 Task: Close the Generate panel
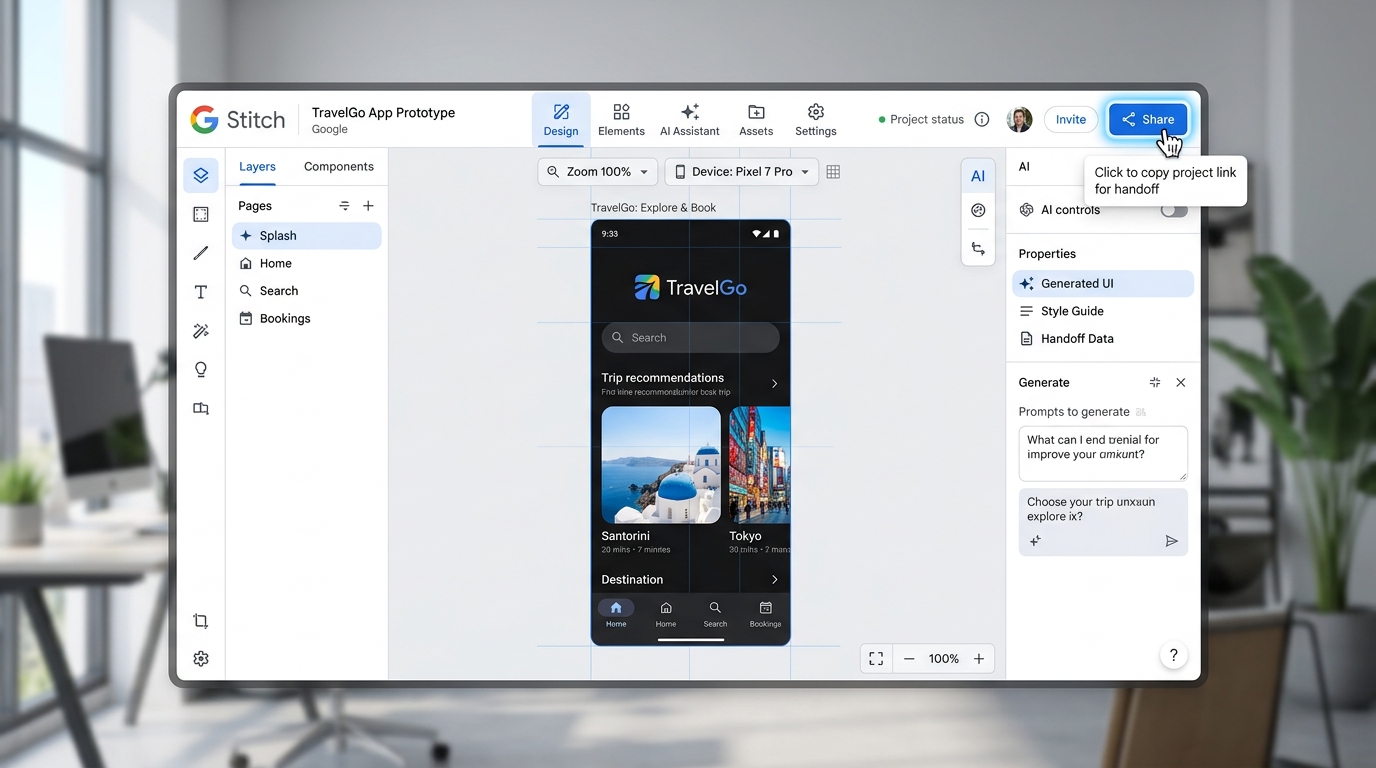(1181, 382)
